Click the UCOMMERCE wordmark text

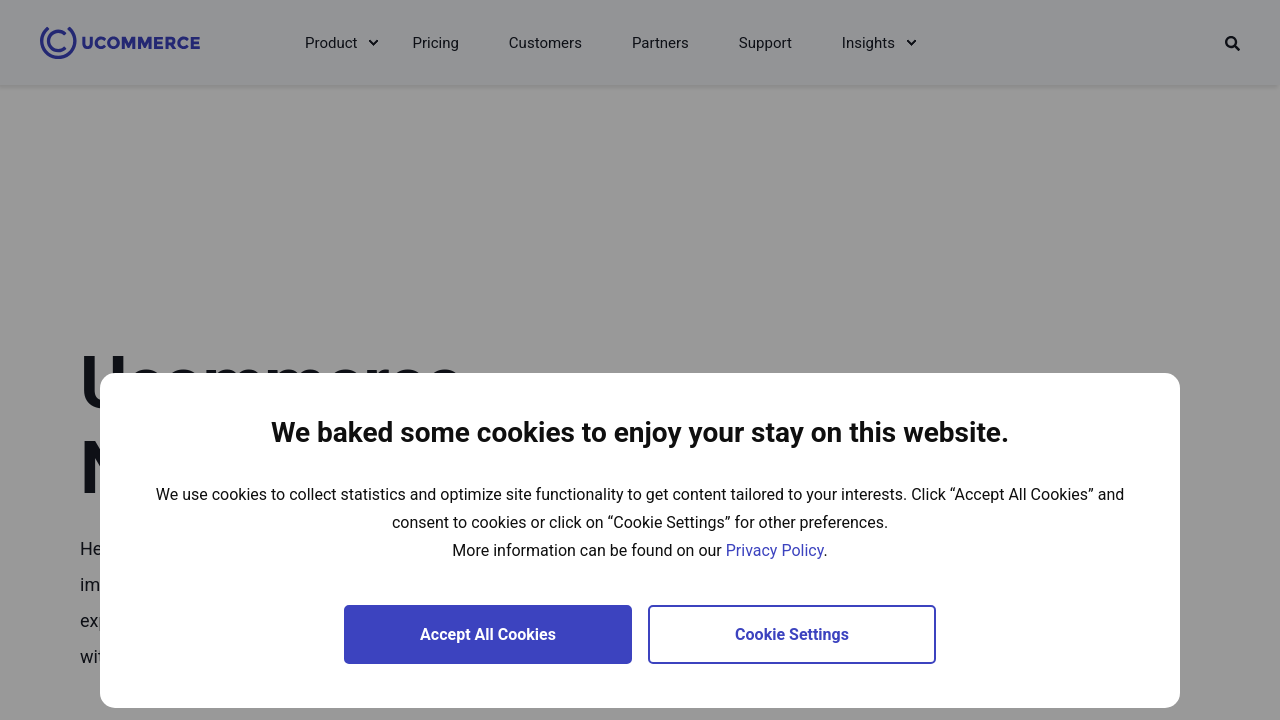[141, 43]
